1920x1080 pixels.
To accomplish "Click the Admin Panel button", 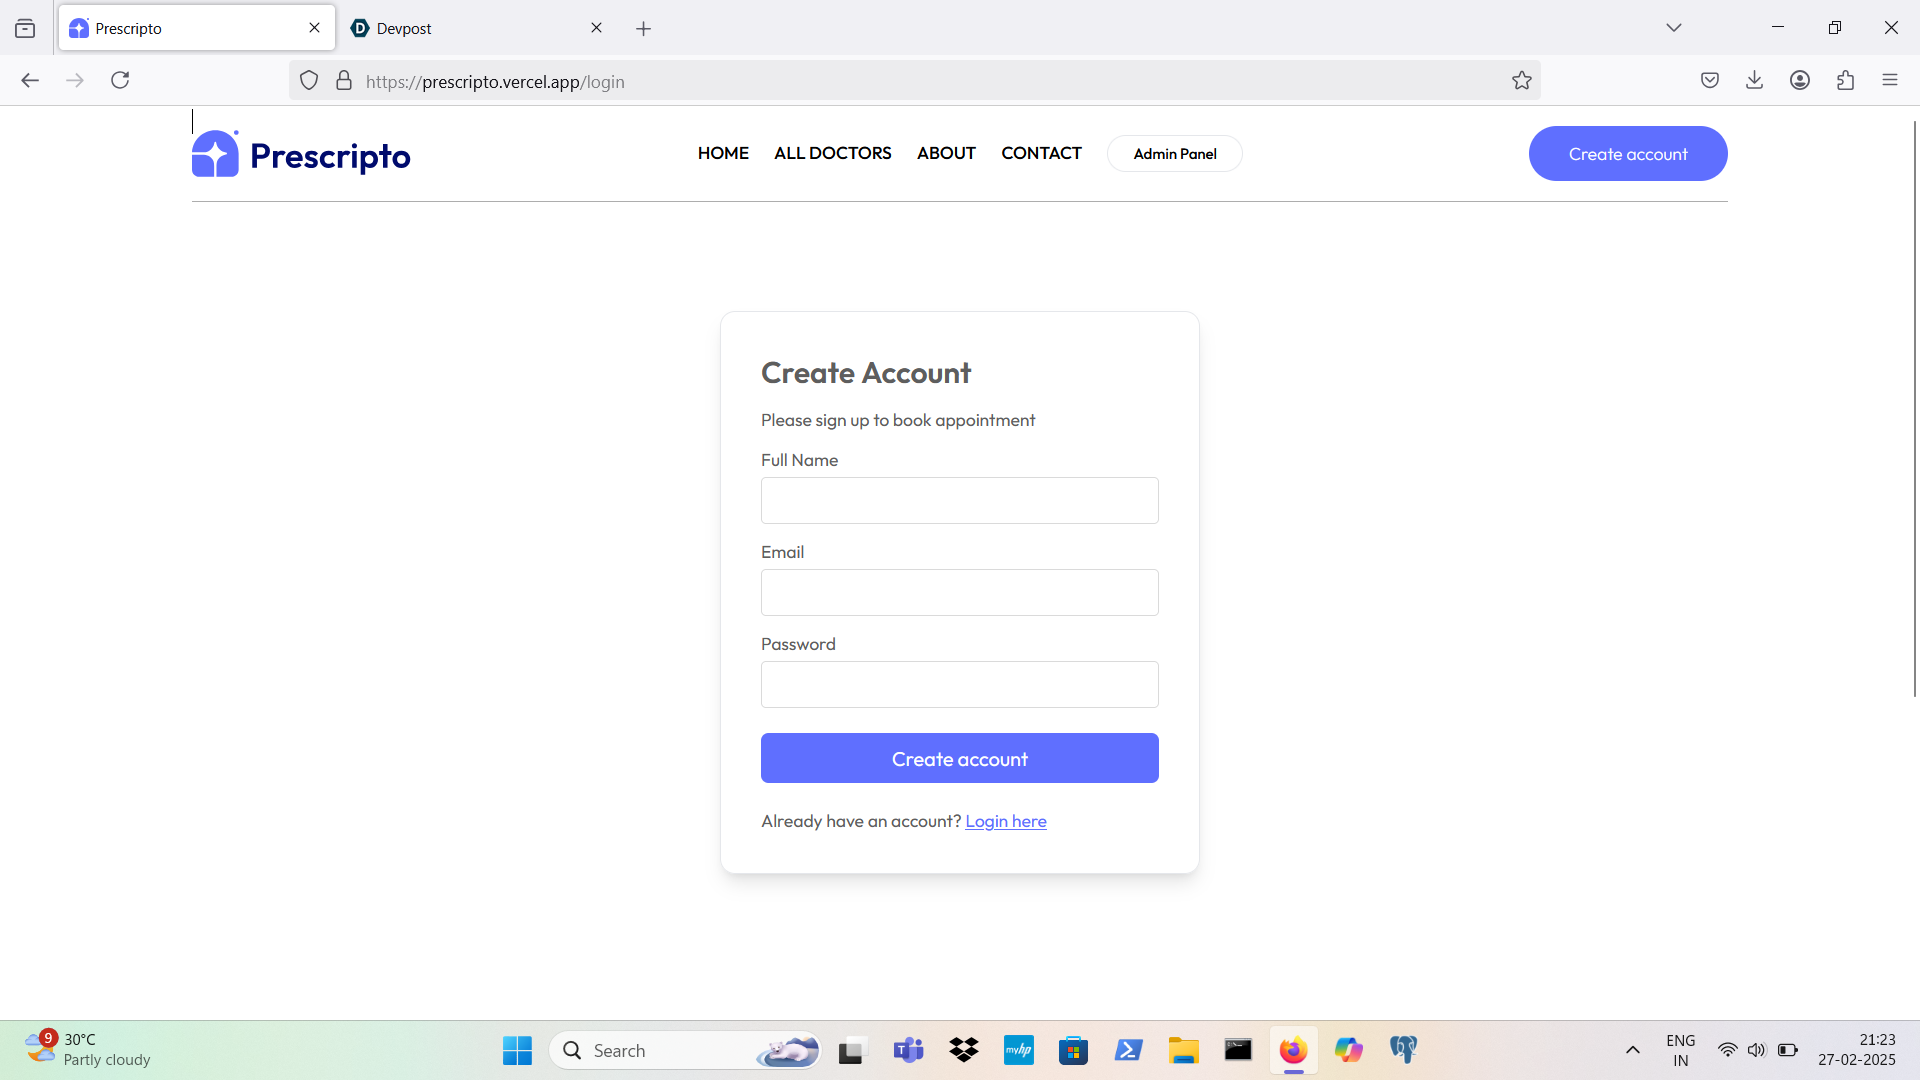I will click(x=1174, y=154).
